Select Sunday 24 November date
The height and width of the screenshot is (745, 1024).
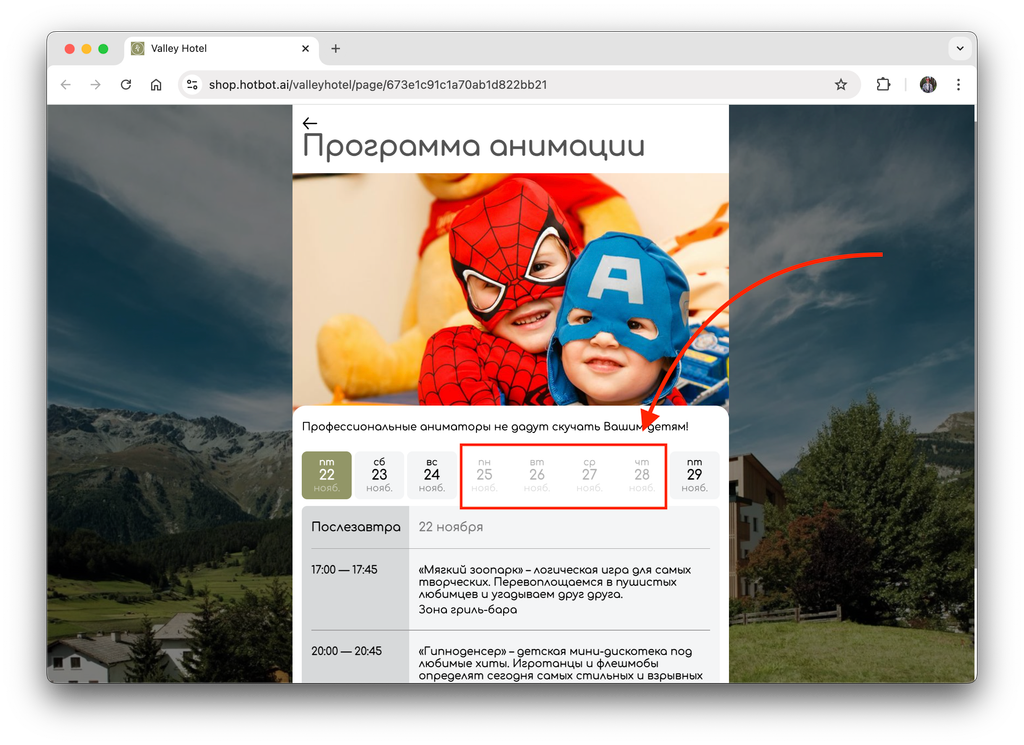[x=432, y=475]
